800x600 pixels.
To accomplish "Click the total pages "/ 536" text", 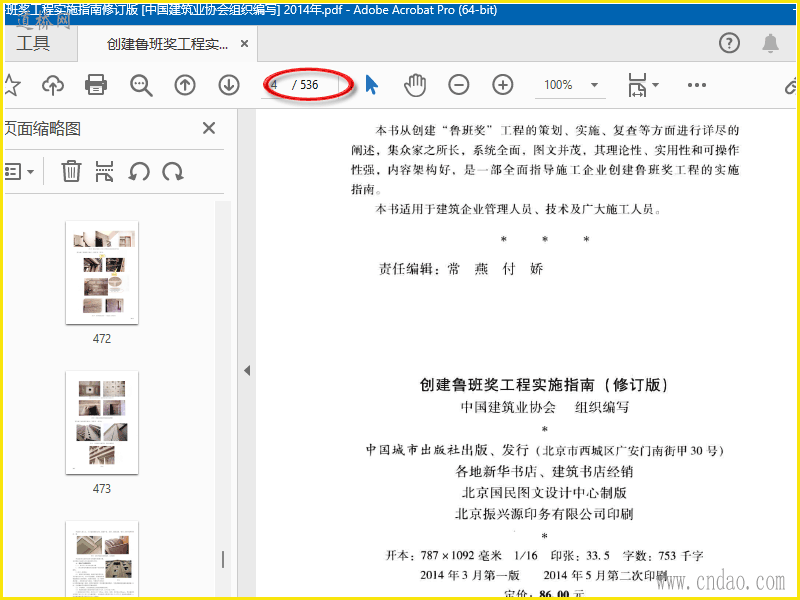I will tap(305, 85).
